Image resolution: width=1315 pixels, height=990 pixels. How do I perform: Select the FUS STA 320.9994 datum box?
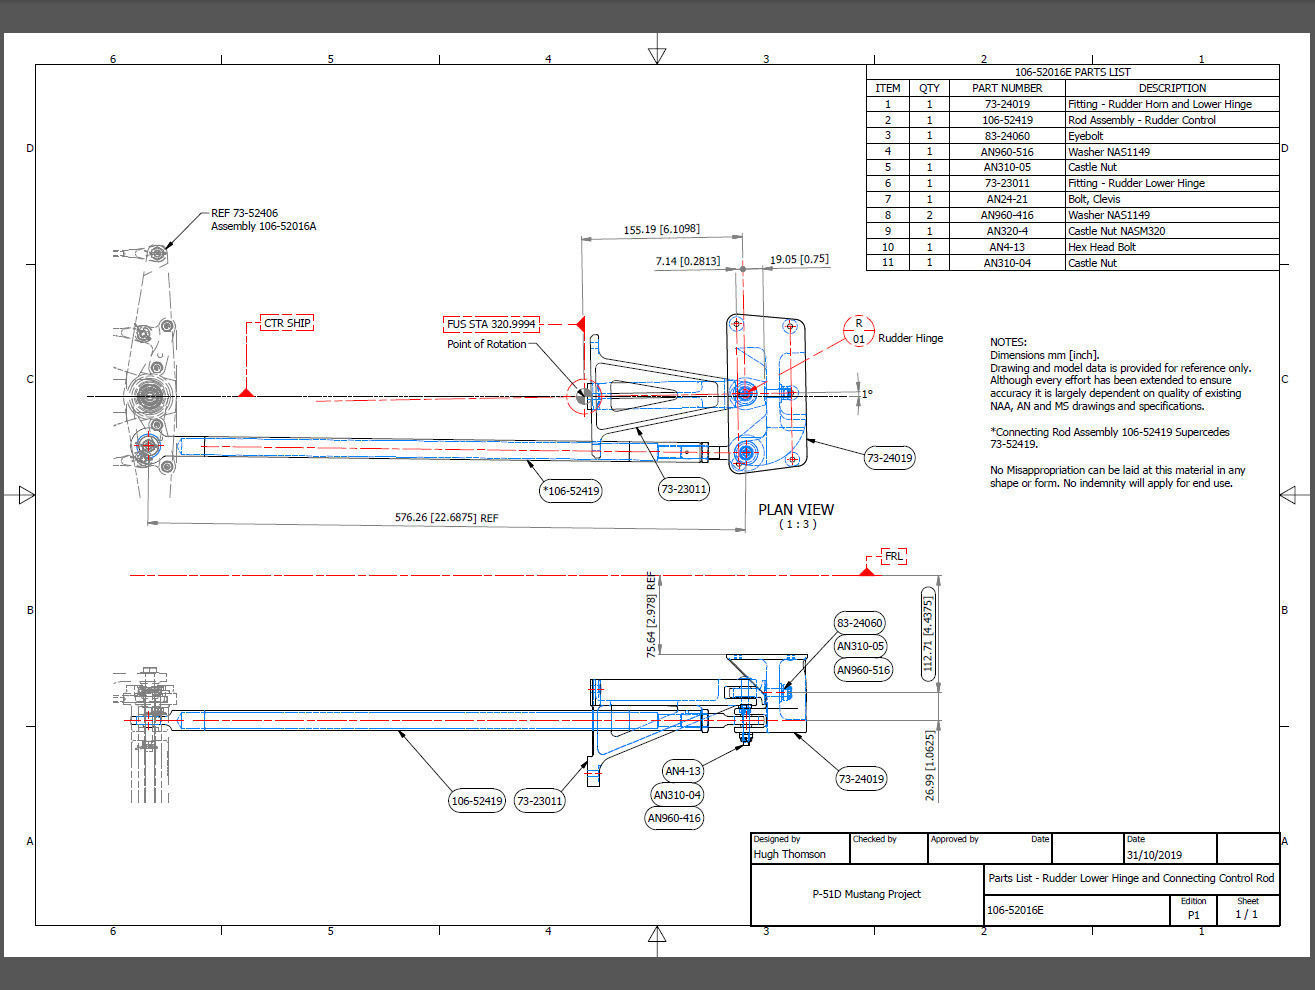pos(491,324)
